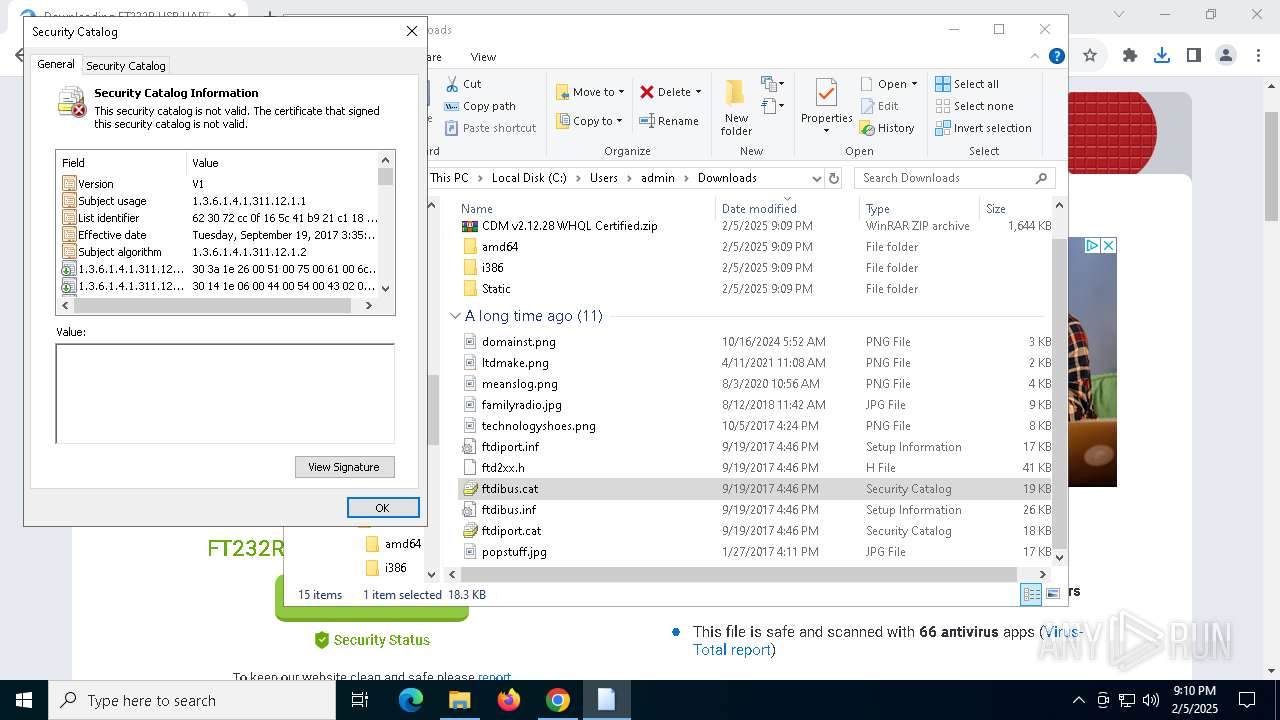This screenshot has height=720, width=1280.
Task: Open the Delete dropdown arrow
Action: 698,92
